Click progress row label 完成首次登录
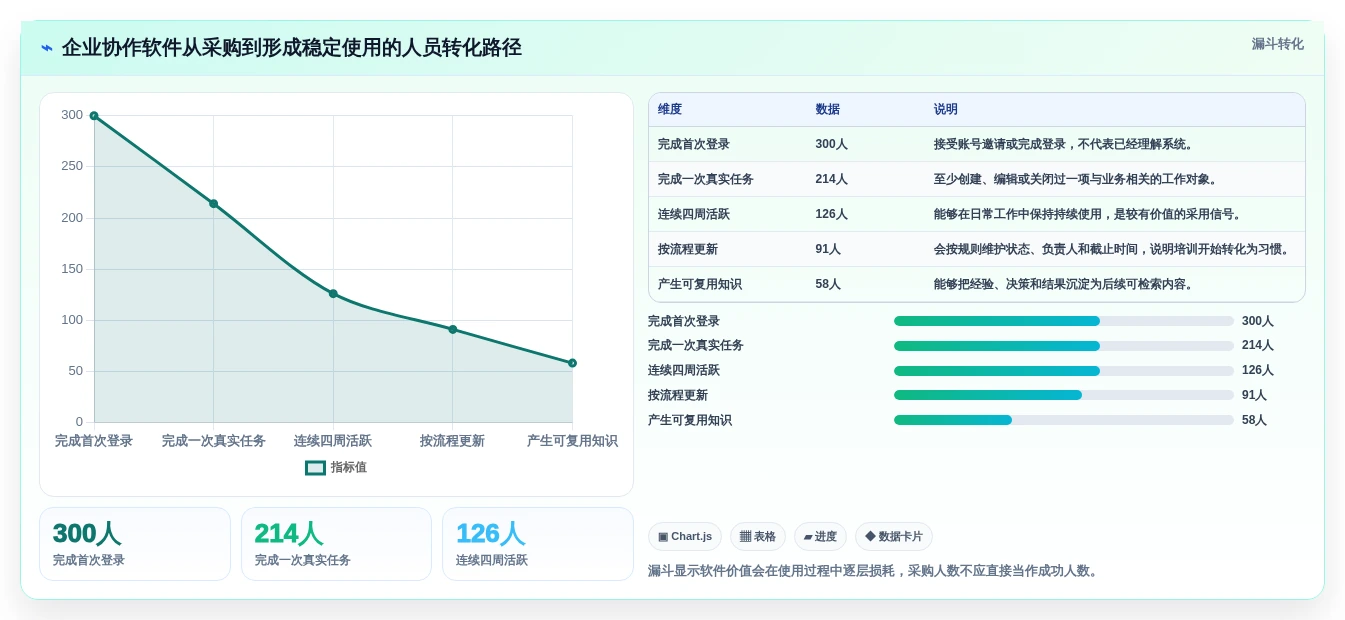This screenshot has width=1345, height=620. [x=684, y=321]
